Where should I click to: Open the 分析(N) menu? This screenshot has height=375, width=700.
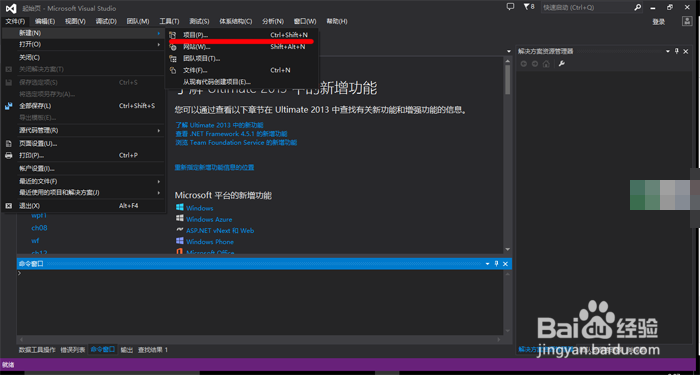(x=273, y=21)
